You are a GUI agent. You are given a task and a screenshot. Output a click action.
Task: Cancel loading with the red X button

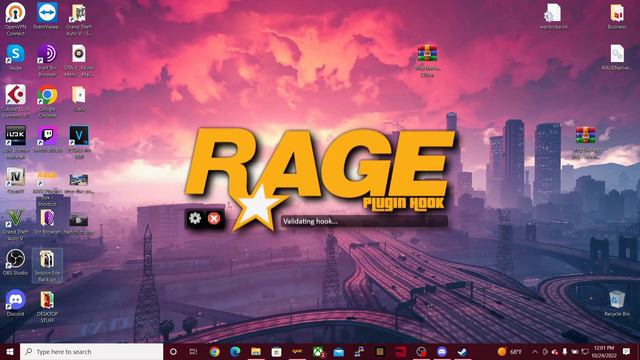214,219
